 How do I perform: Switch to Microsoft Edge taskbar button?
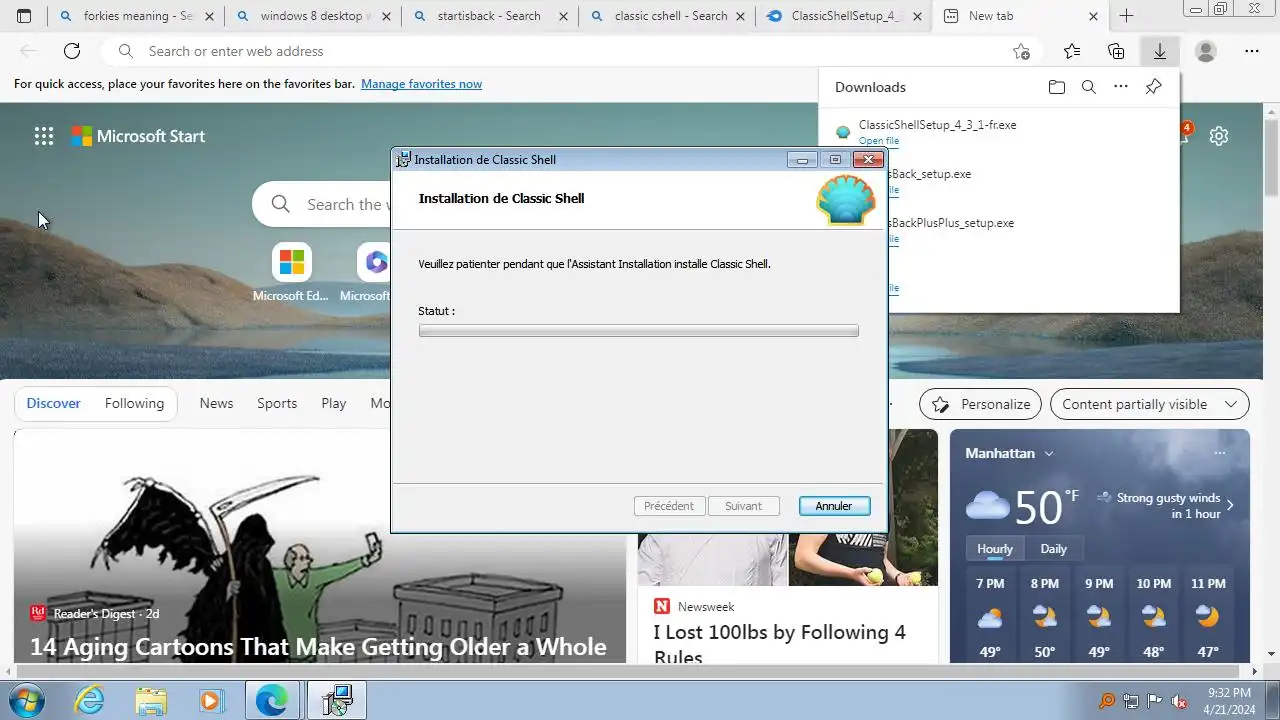point(271,700)
